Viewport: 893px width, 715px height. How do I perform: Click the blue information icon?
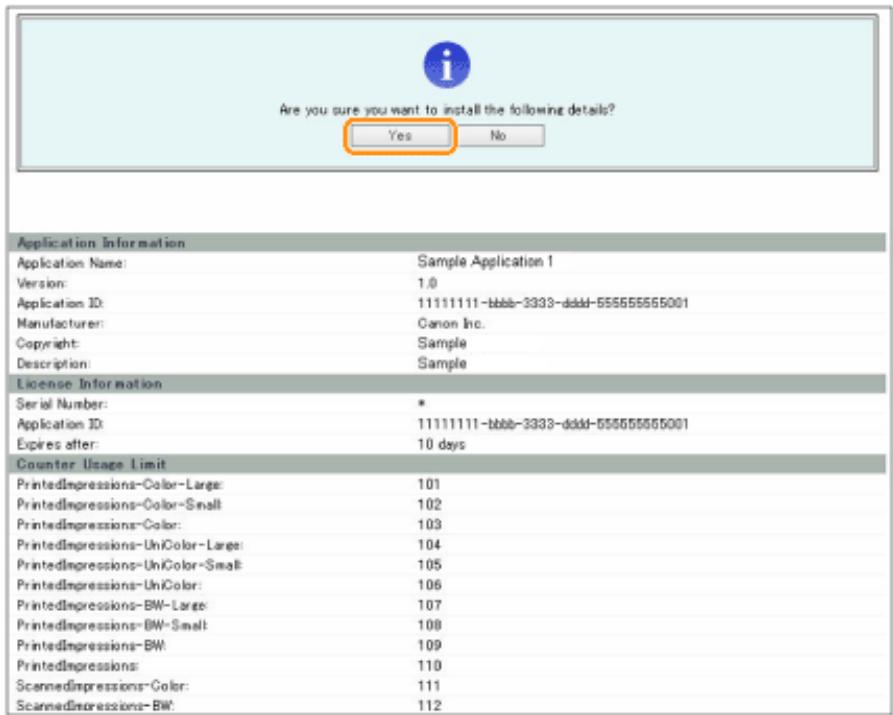(446, 65)
